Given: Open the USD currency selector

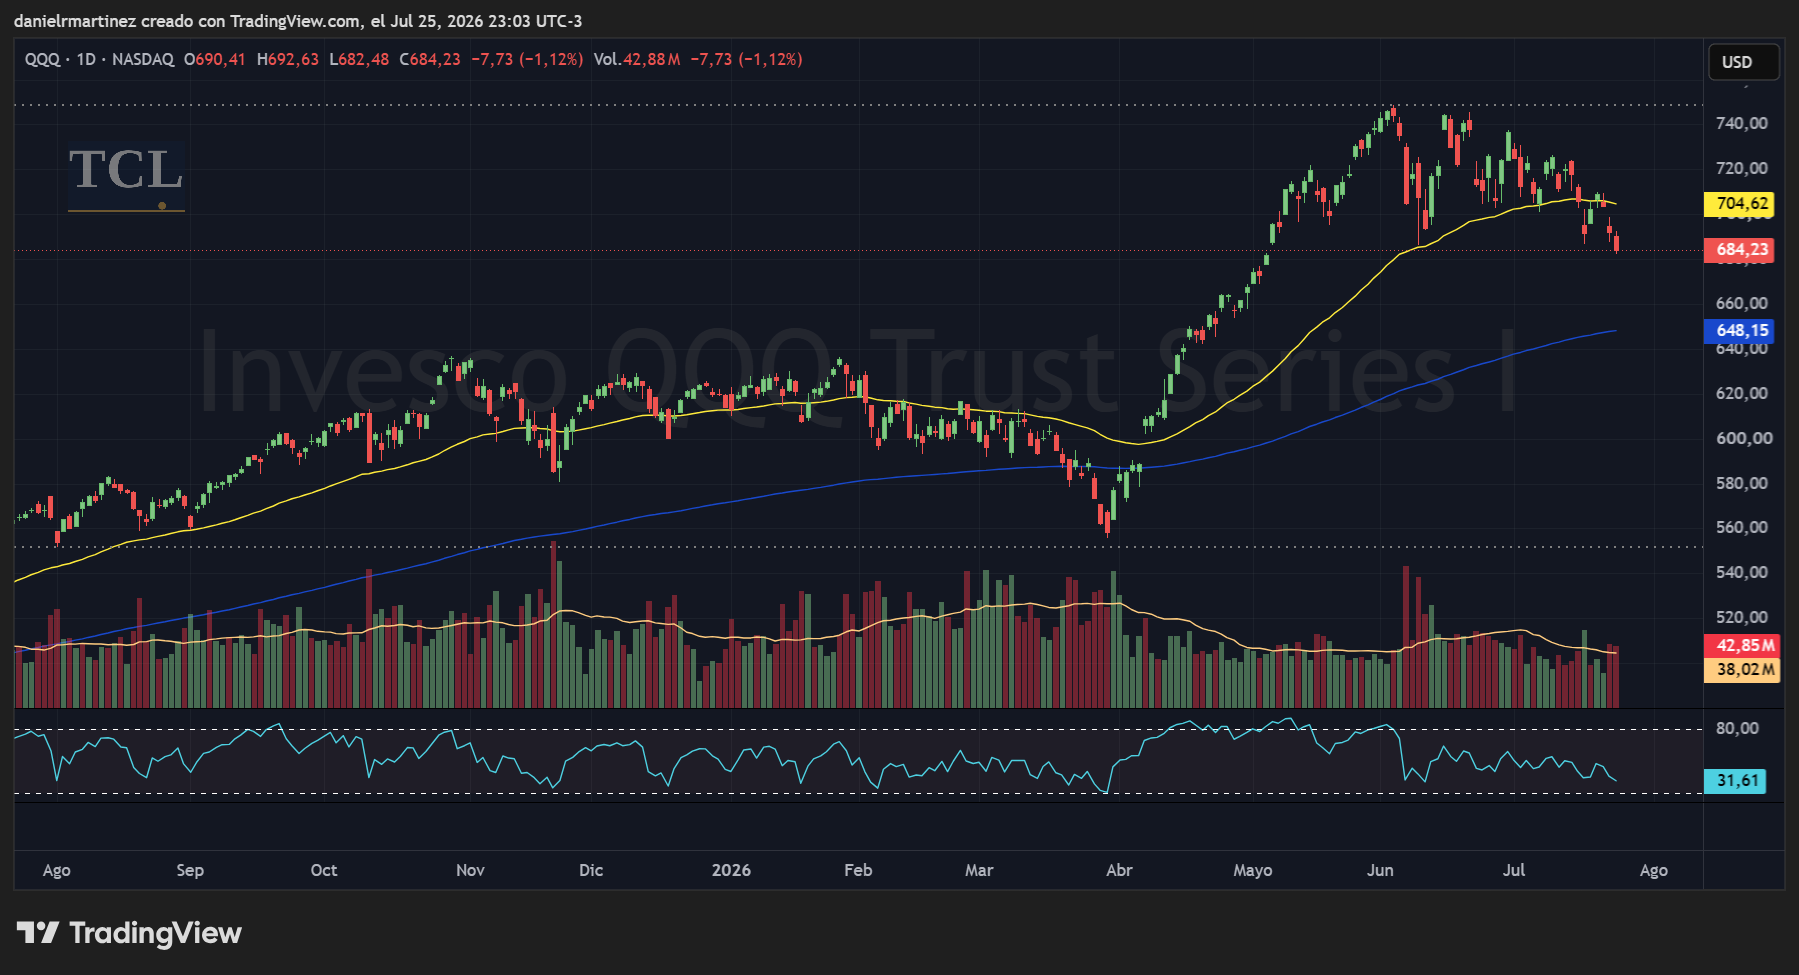Looking at the screenshot, I should click(x=1743, y=62).
